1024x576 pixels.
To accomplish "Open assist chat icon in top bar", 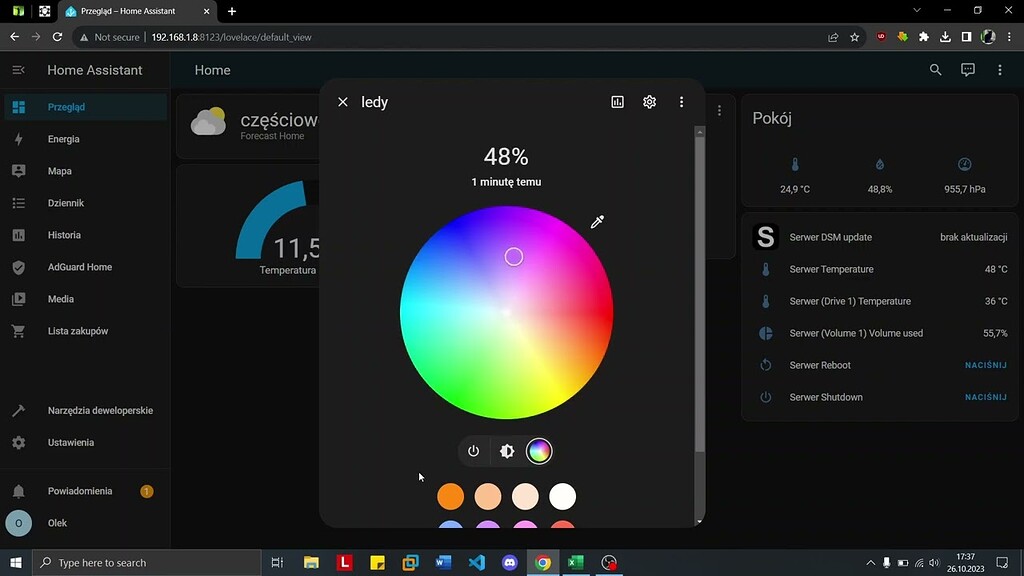I will tap(967, 70).
